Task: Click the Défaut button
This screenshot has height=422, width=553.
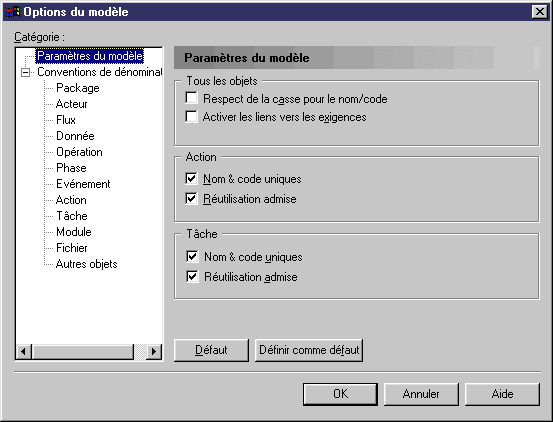Action: pos(211,350)
